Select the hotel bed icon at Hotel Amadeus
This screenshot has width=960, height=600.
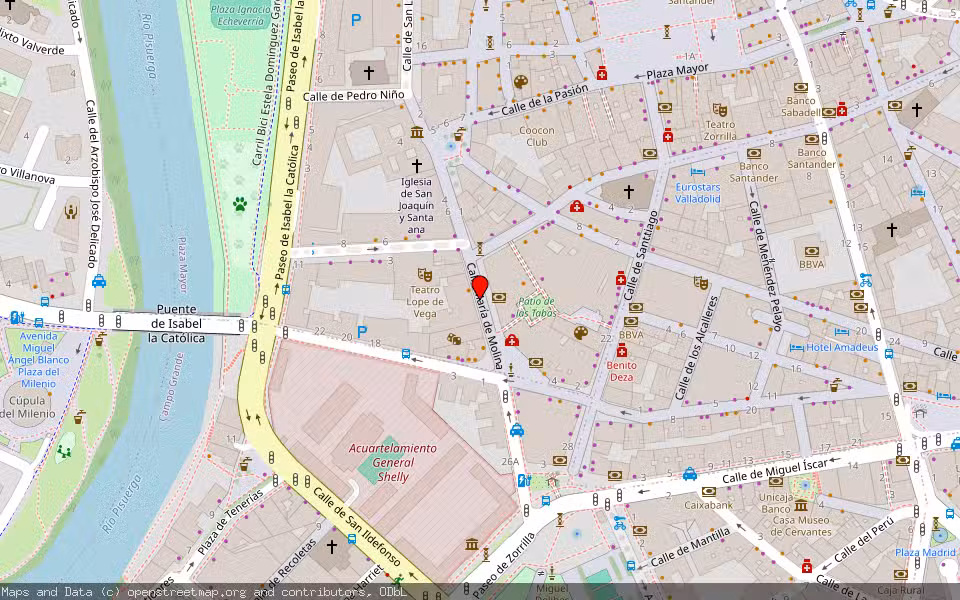pos(797,347)
